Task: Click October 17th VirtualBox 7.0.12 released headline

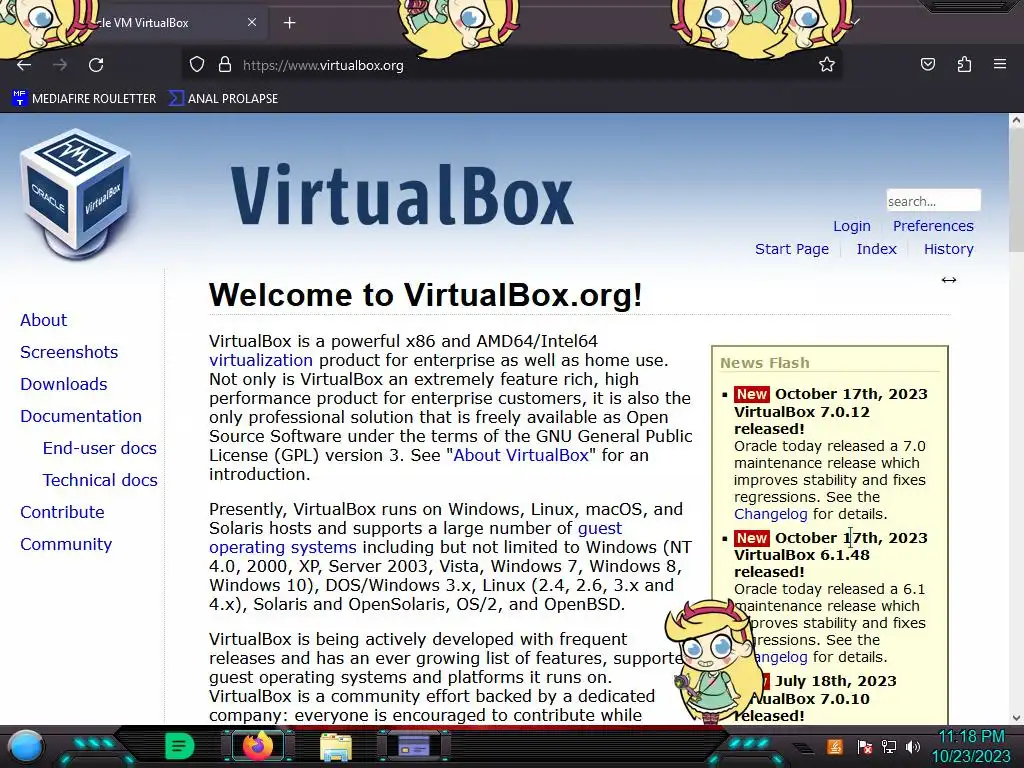Action: 831,411
